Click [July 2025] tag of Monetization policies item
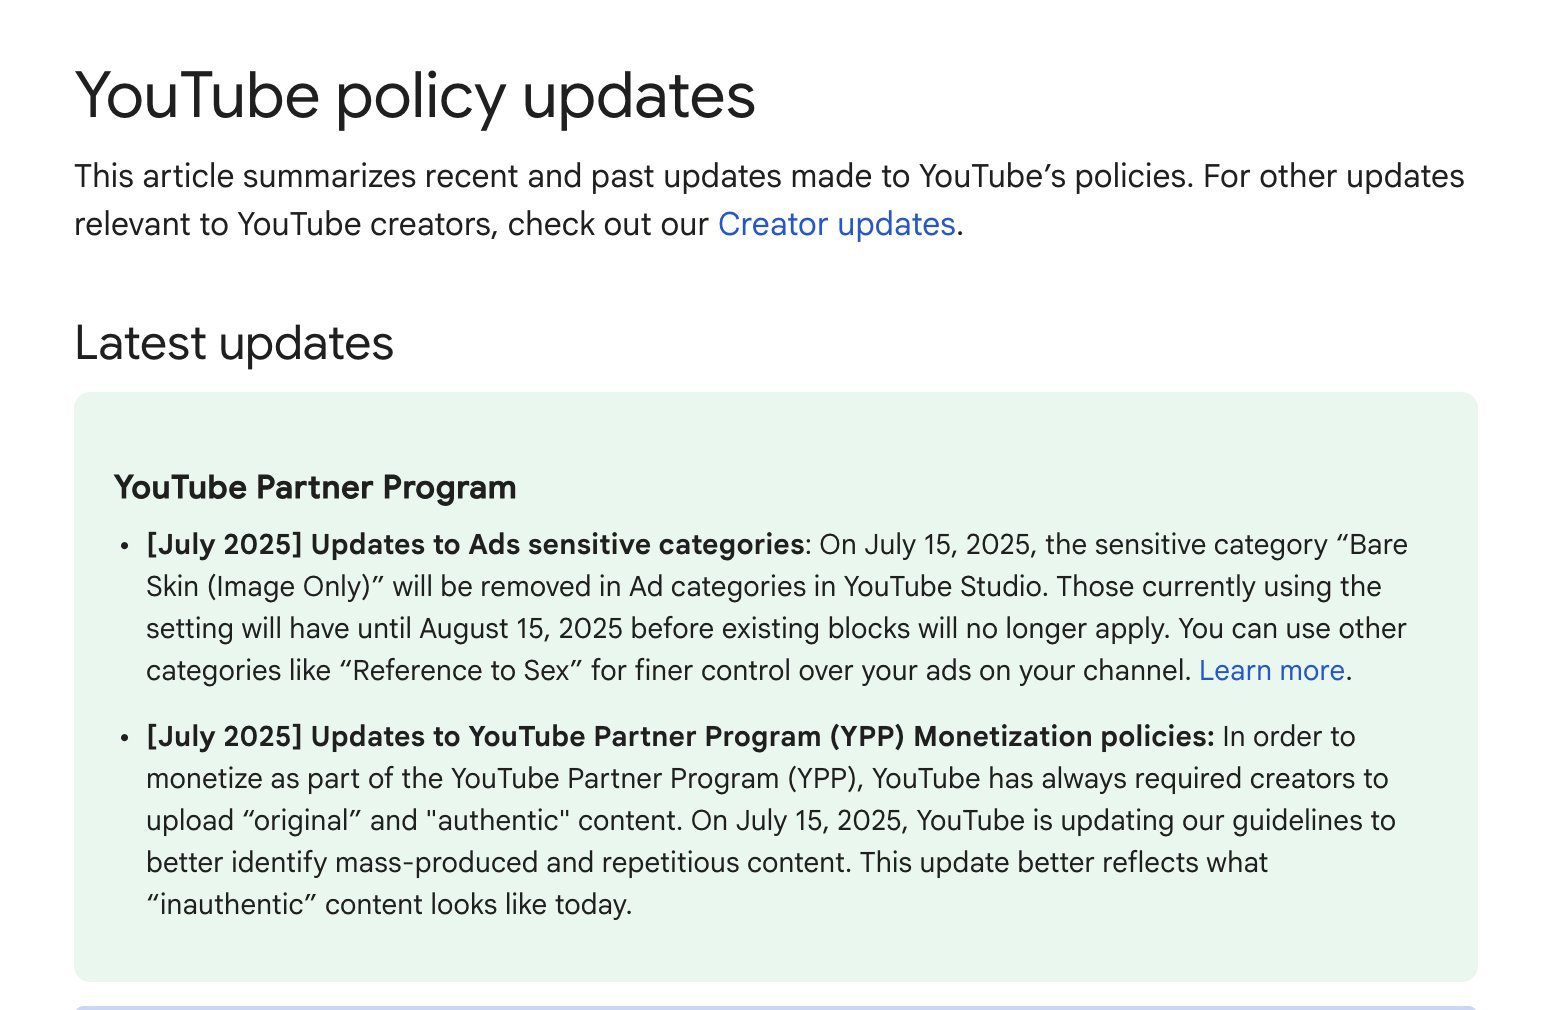Viewport: 1554px width, 1010px height. [224, 736]
